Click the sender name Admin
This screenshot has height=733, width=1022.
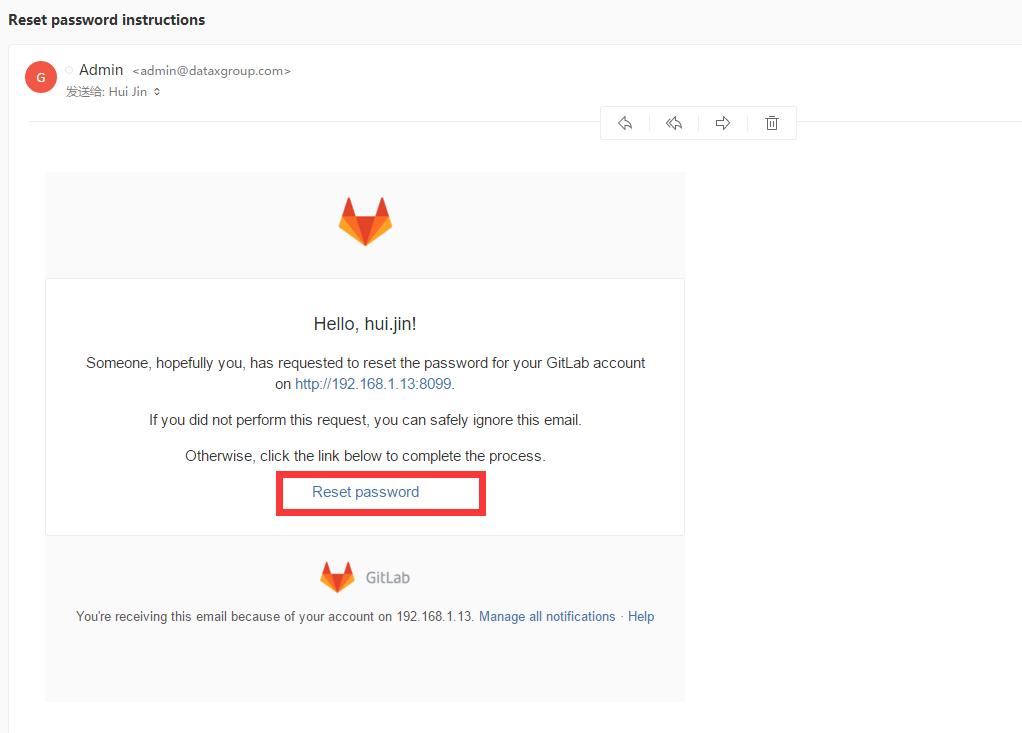click(x=101, y=70)
